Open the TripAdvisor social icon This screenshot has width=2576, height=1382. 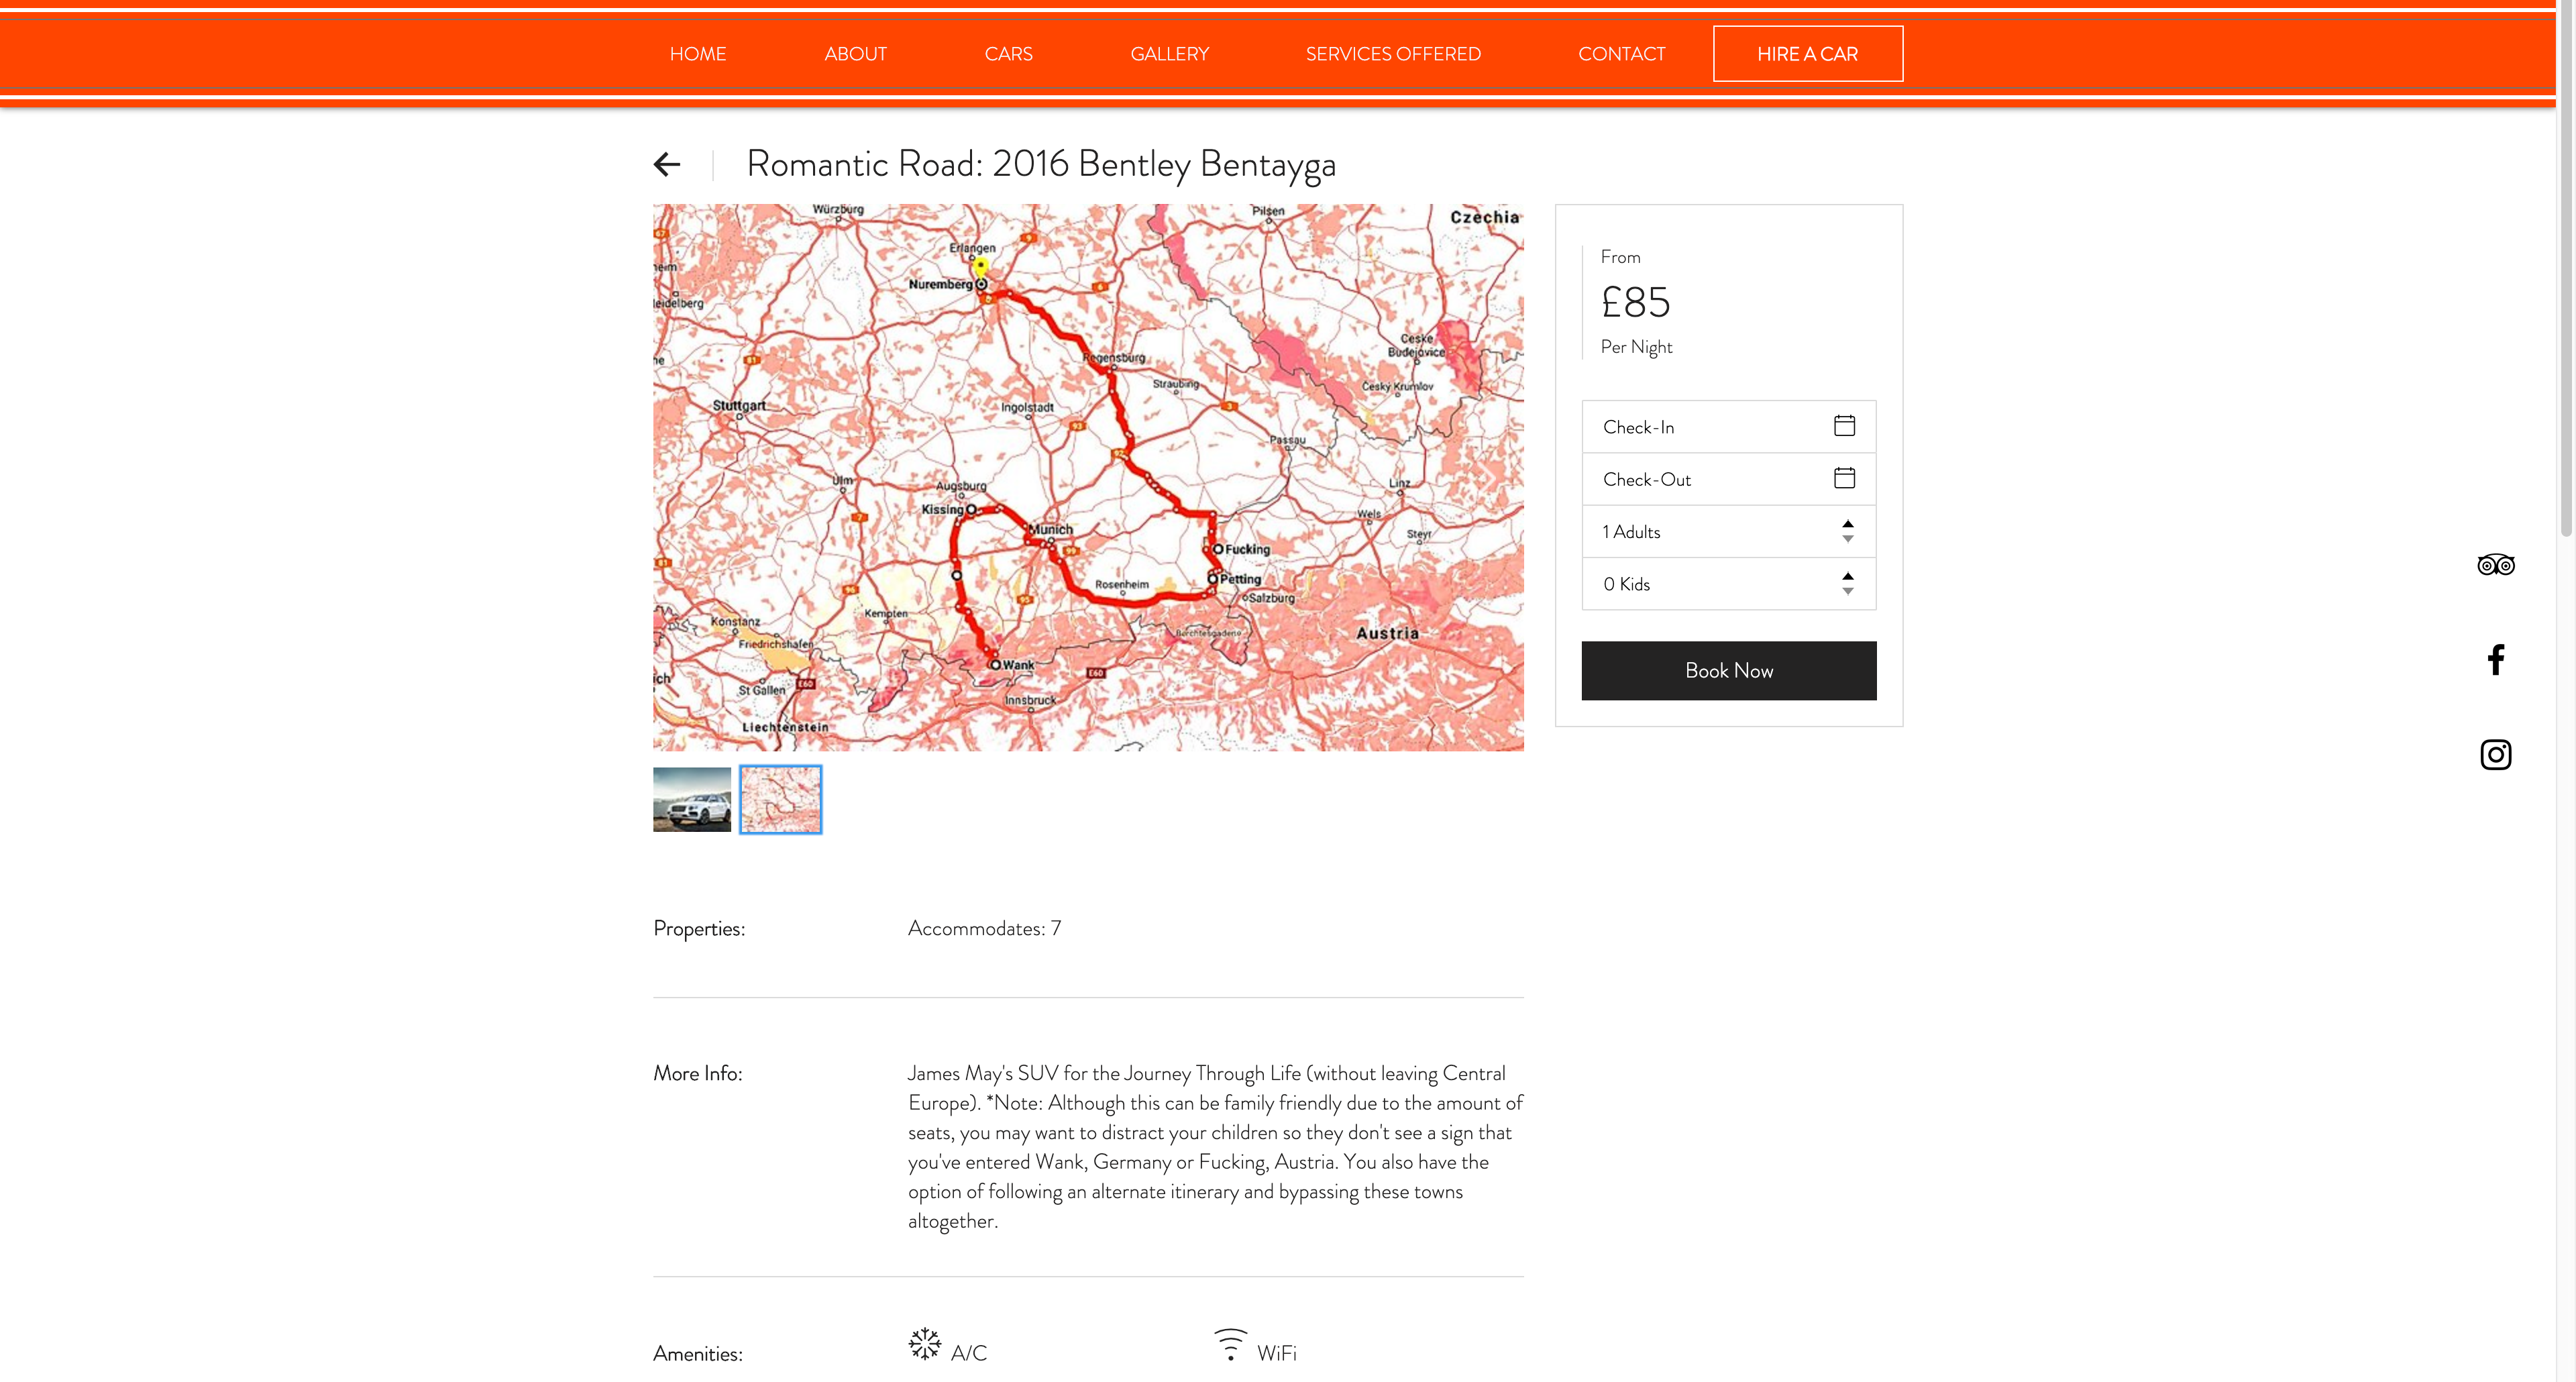pos(2495,565)
